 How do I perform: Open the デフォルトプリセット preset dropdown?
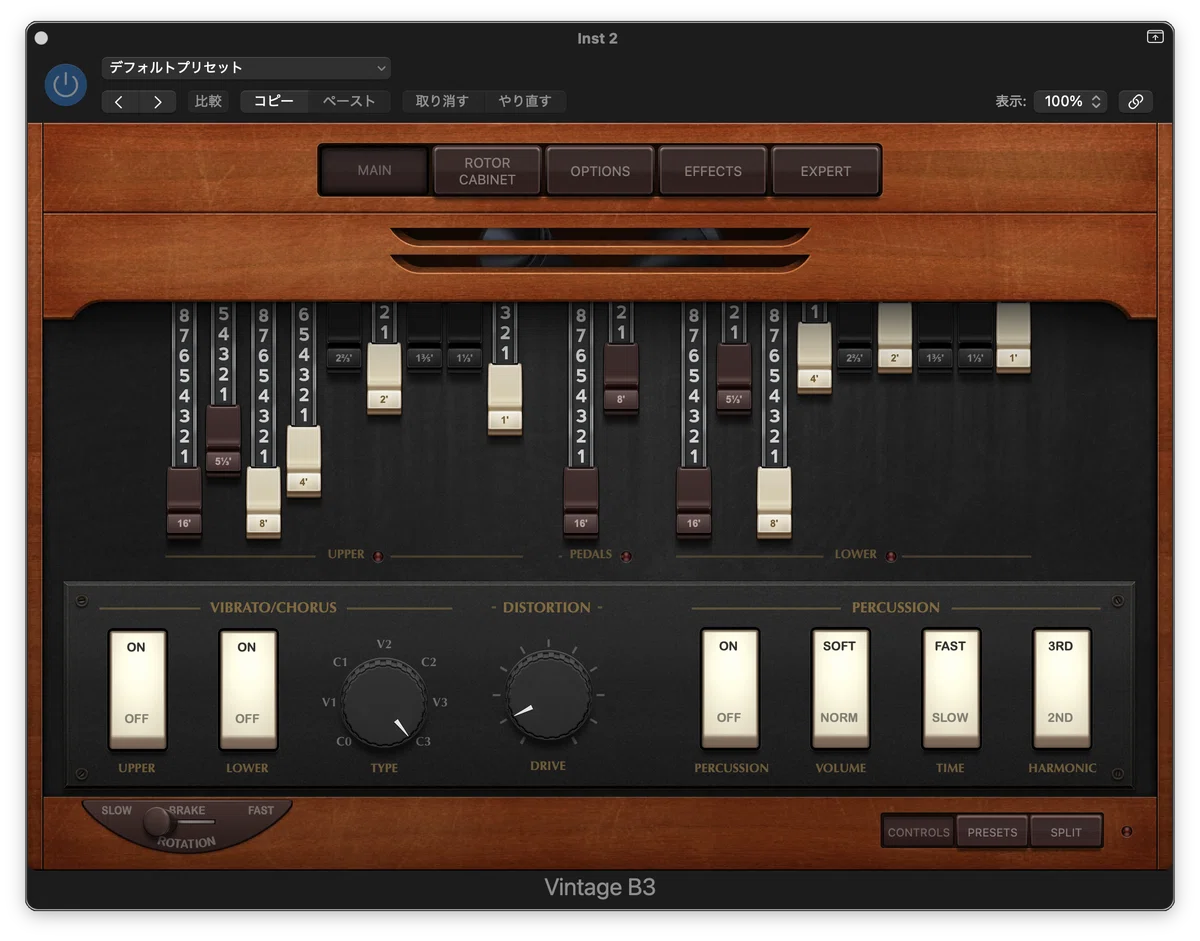[246, 67]
